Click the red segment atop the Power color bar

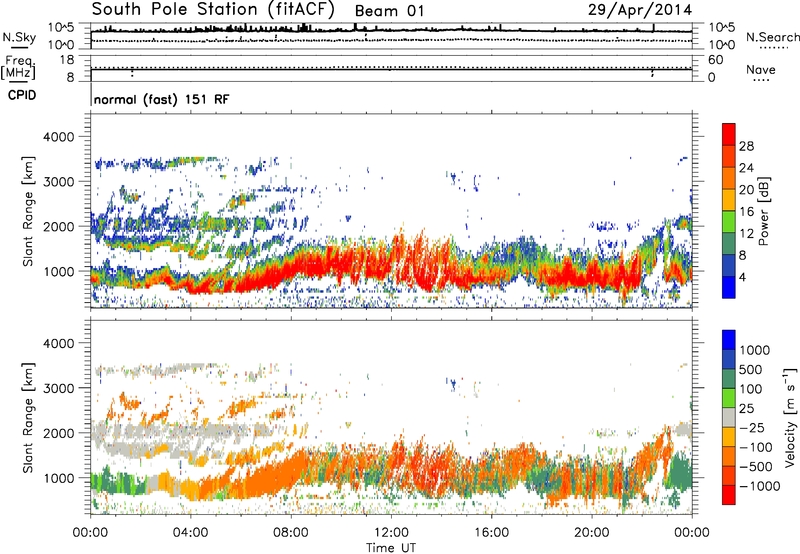click(729, 134)
